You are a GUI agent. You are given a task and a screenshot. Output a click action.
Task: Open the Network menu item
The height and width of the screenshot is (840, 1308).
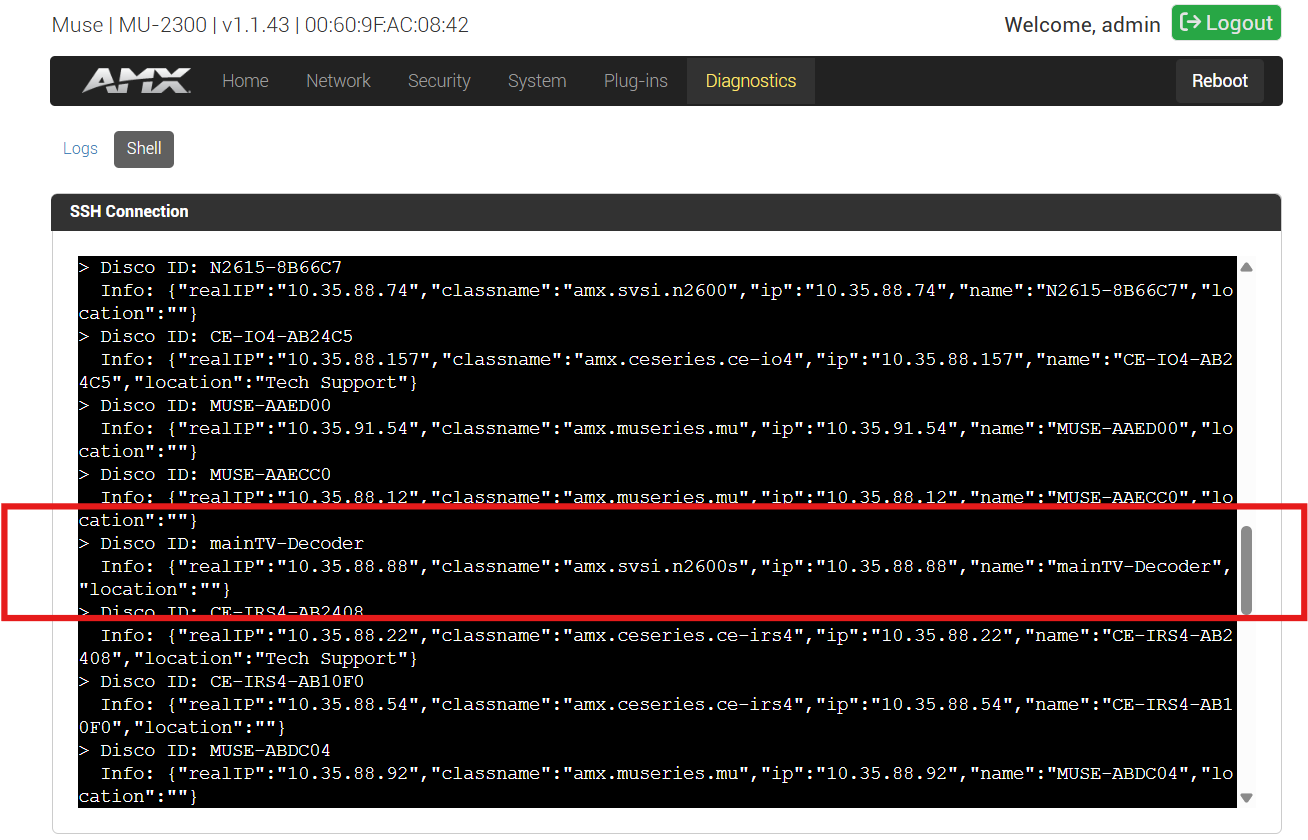[338, 81]
